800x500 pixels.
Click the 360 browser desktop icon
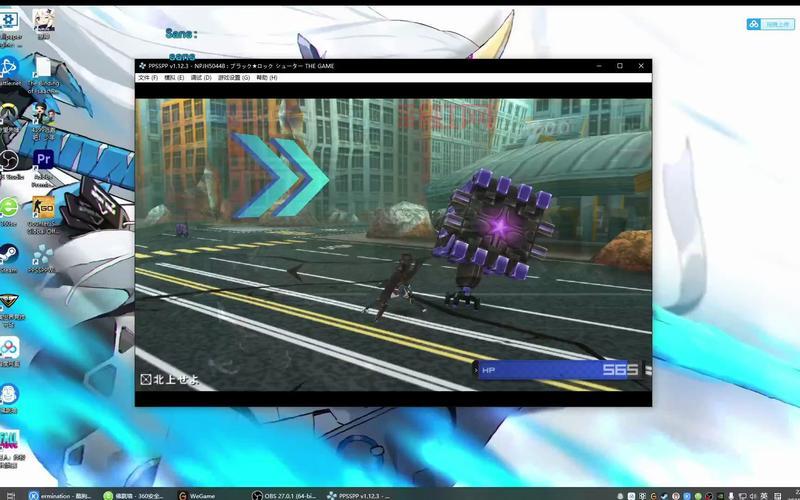coord(9,211)
